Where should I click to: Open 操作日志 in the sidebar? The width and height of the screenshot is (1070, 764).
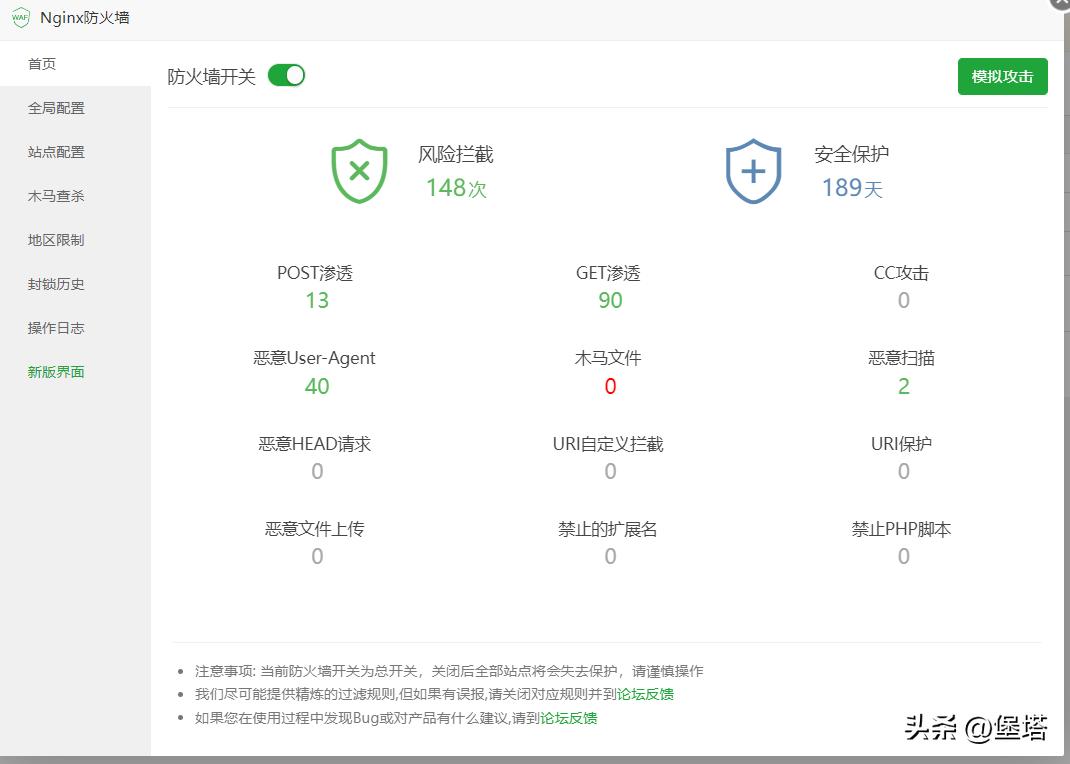(56, 328)
